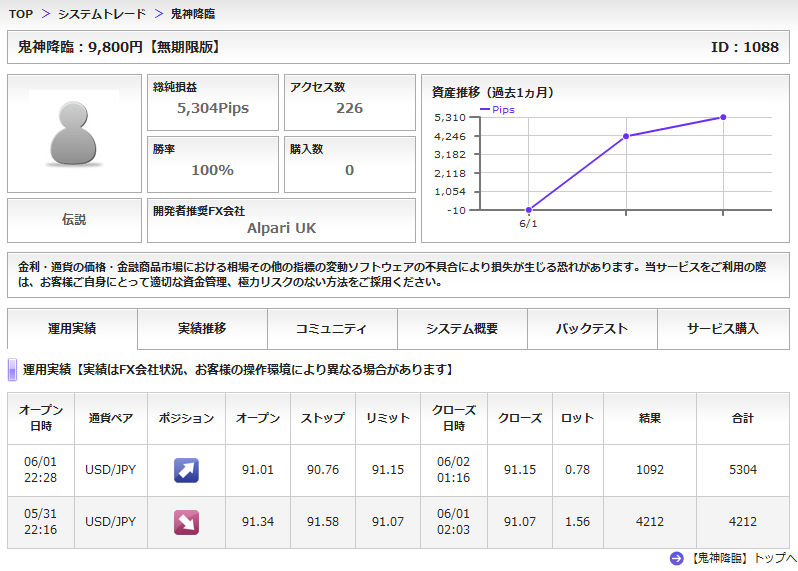Open the バックテスト tab

tap(592, 329)
